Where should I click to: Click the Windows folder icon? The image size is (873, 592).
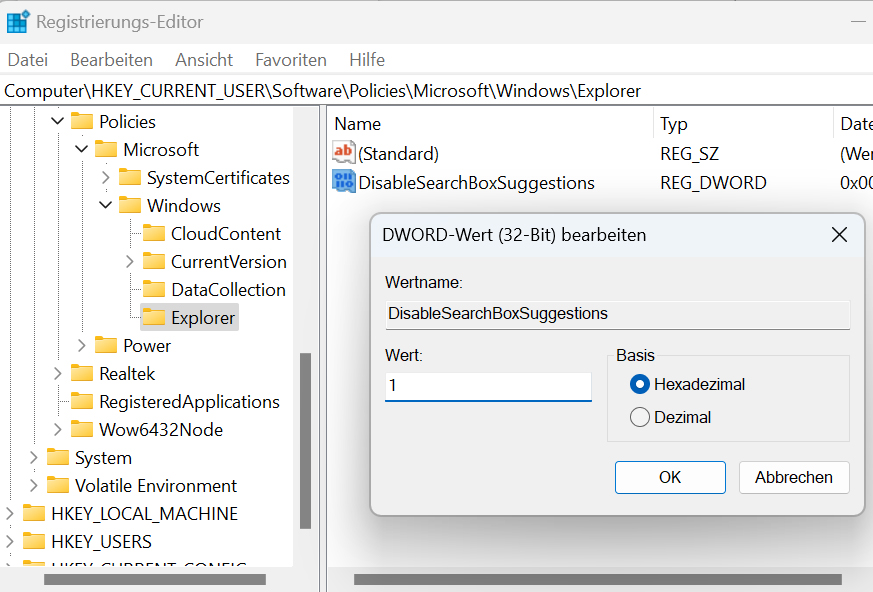point(130,206)
